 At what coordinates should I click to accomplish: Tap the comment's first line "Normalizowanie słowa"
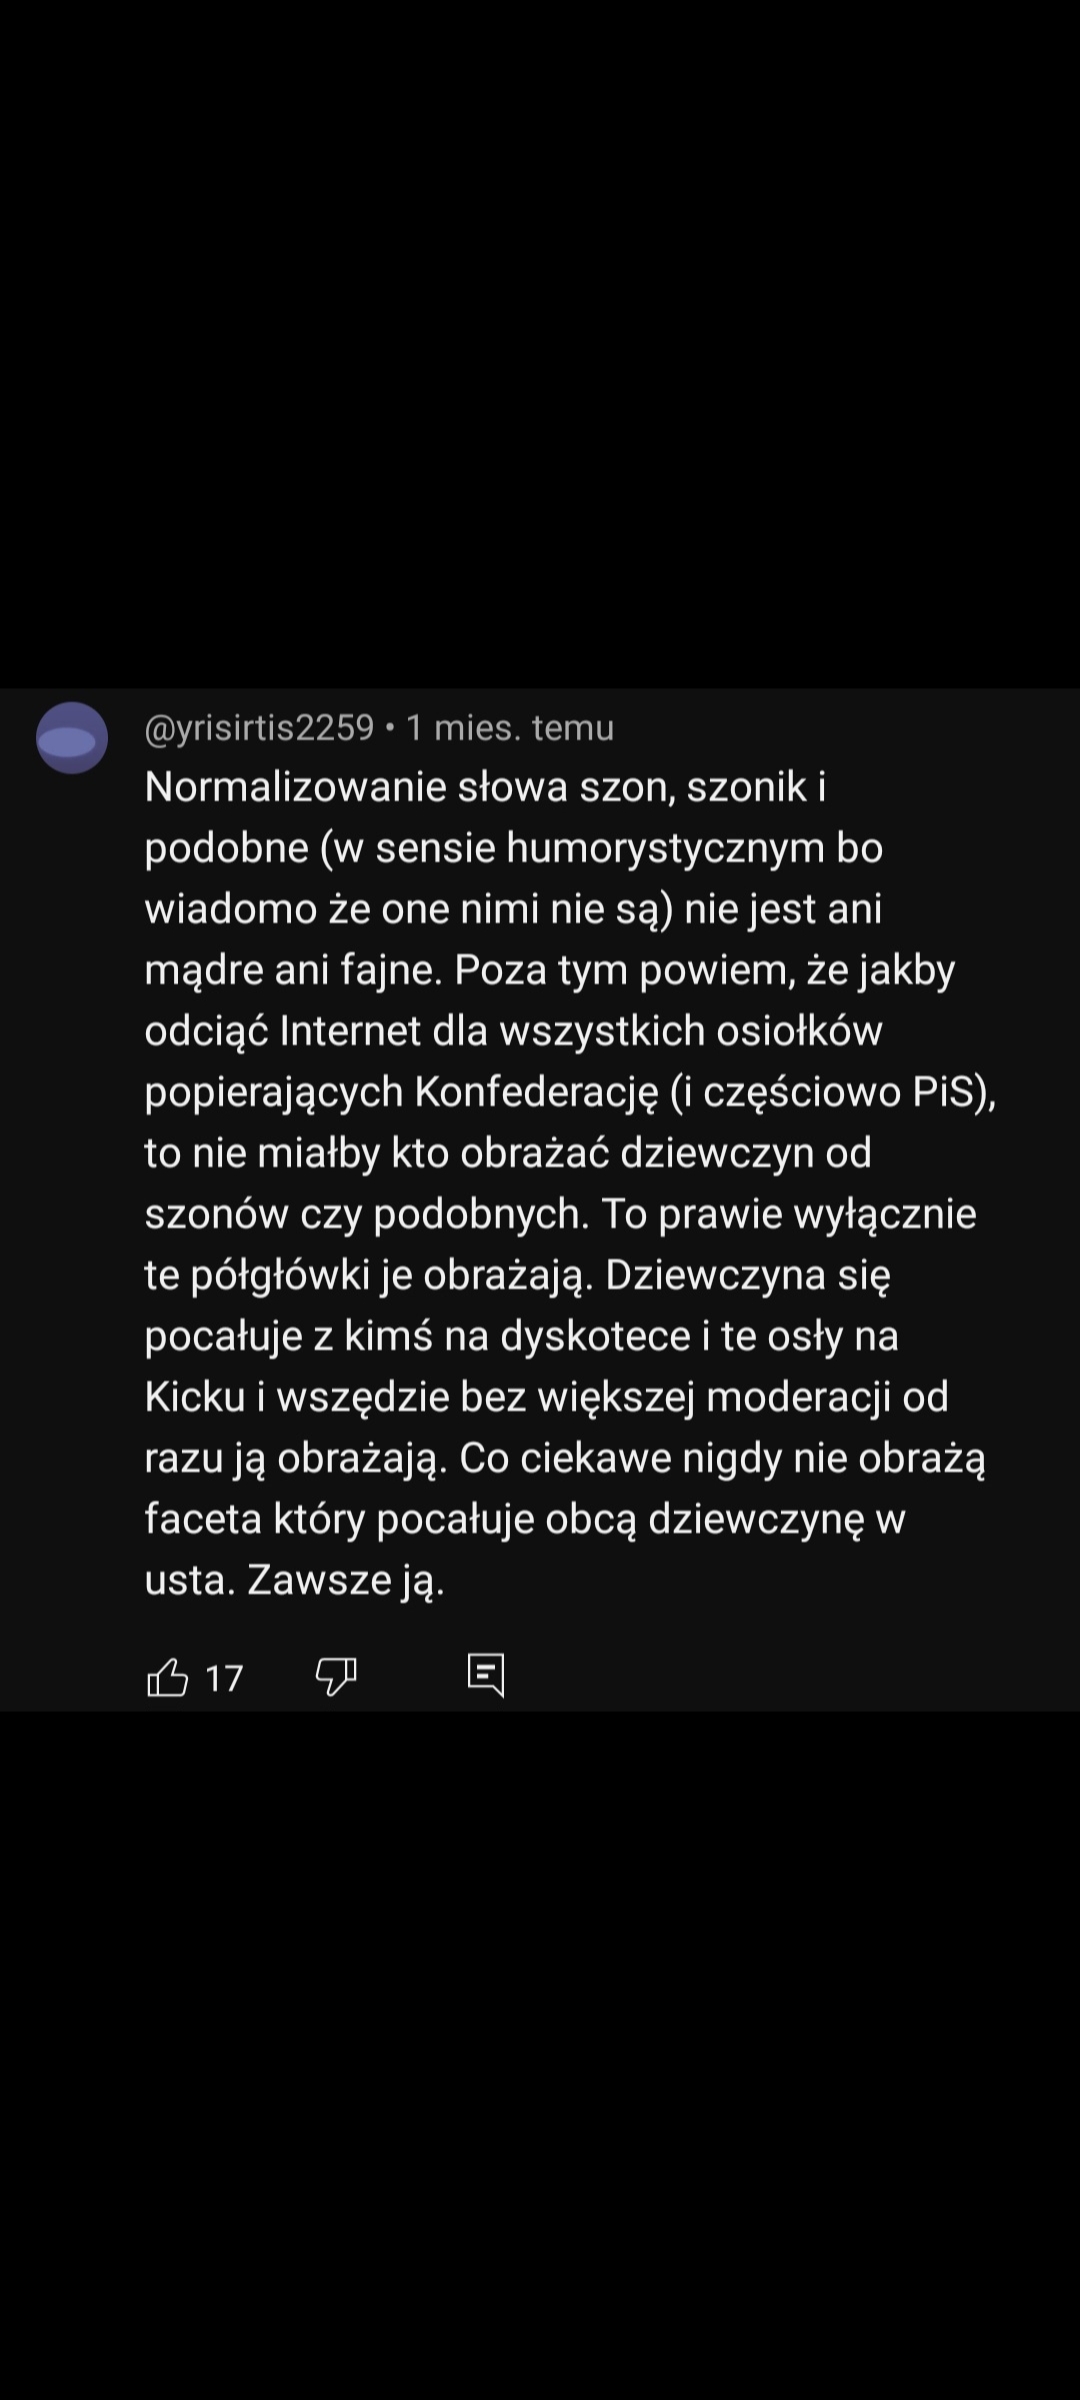click(x=295, y=787)
